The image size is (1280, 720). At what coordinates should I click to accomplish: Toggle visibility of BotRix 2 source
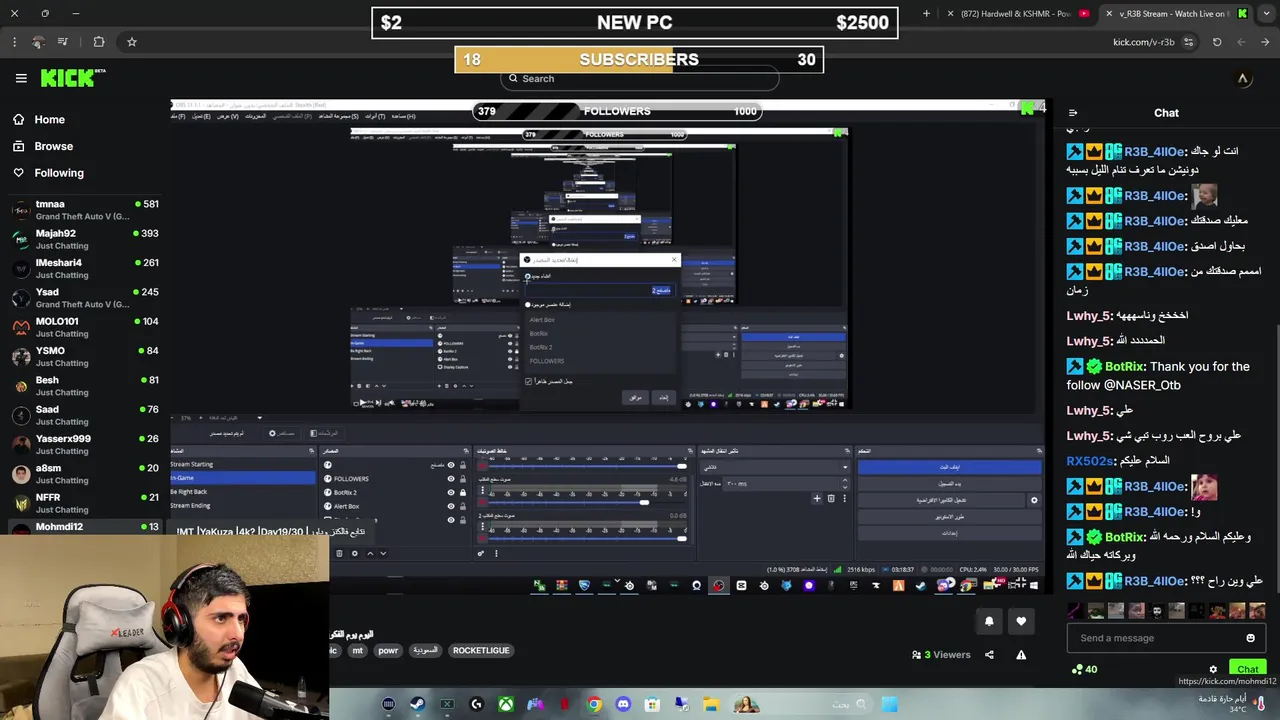click(x=451, y=492)
